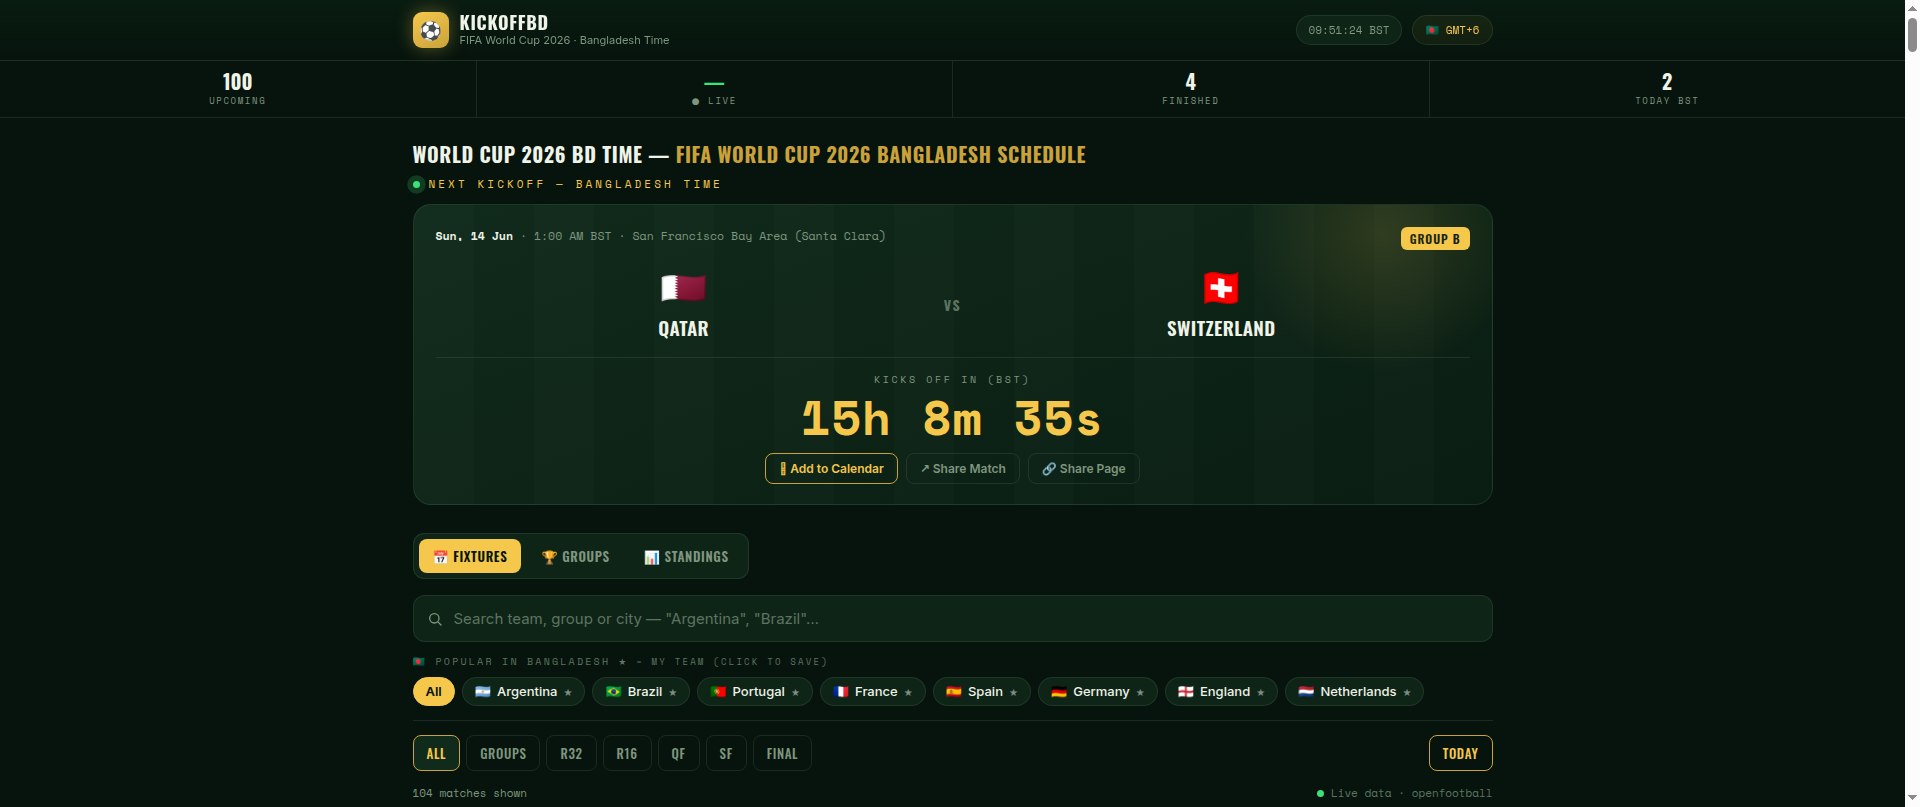Open the Fixtures tab

pos(470,556)
